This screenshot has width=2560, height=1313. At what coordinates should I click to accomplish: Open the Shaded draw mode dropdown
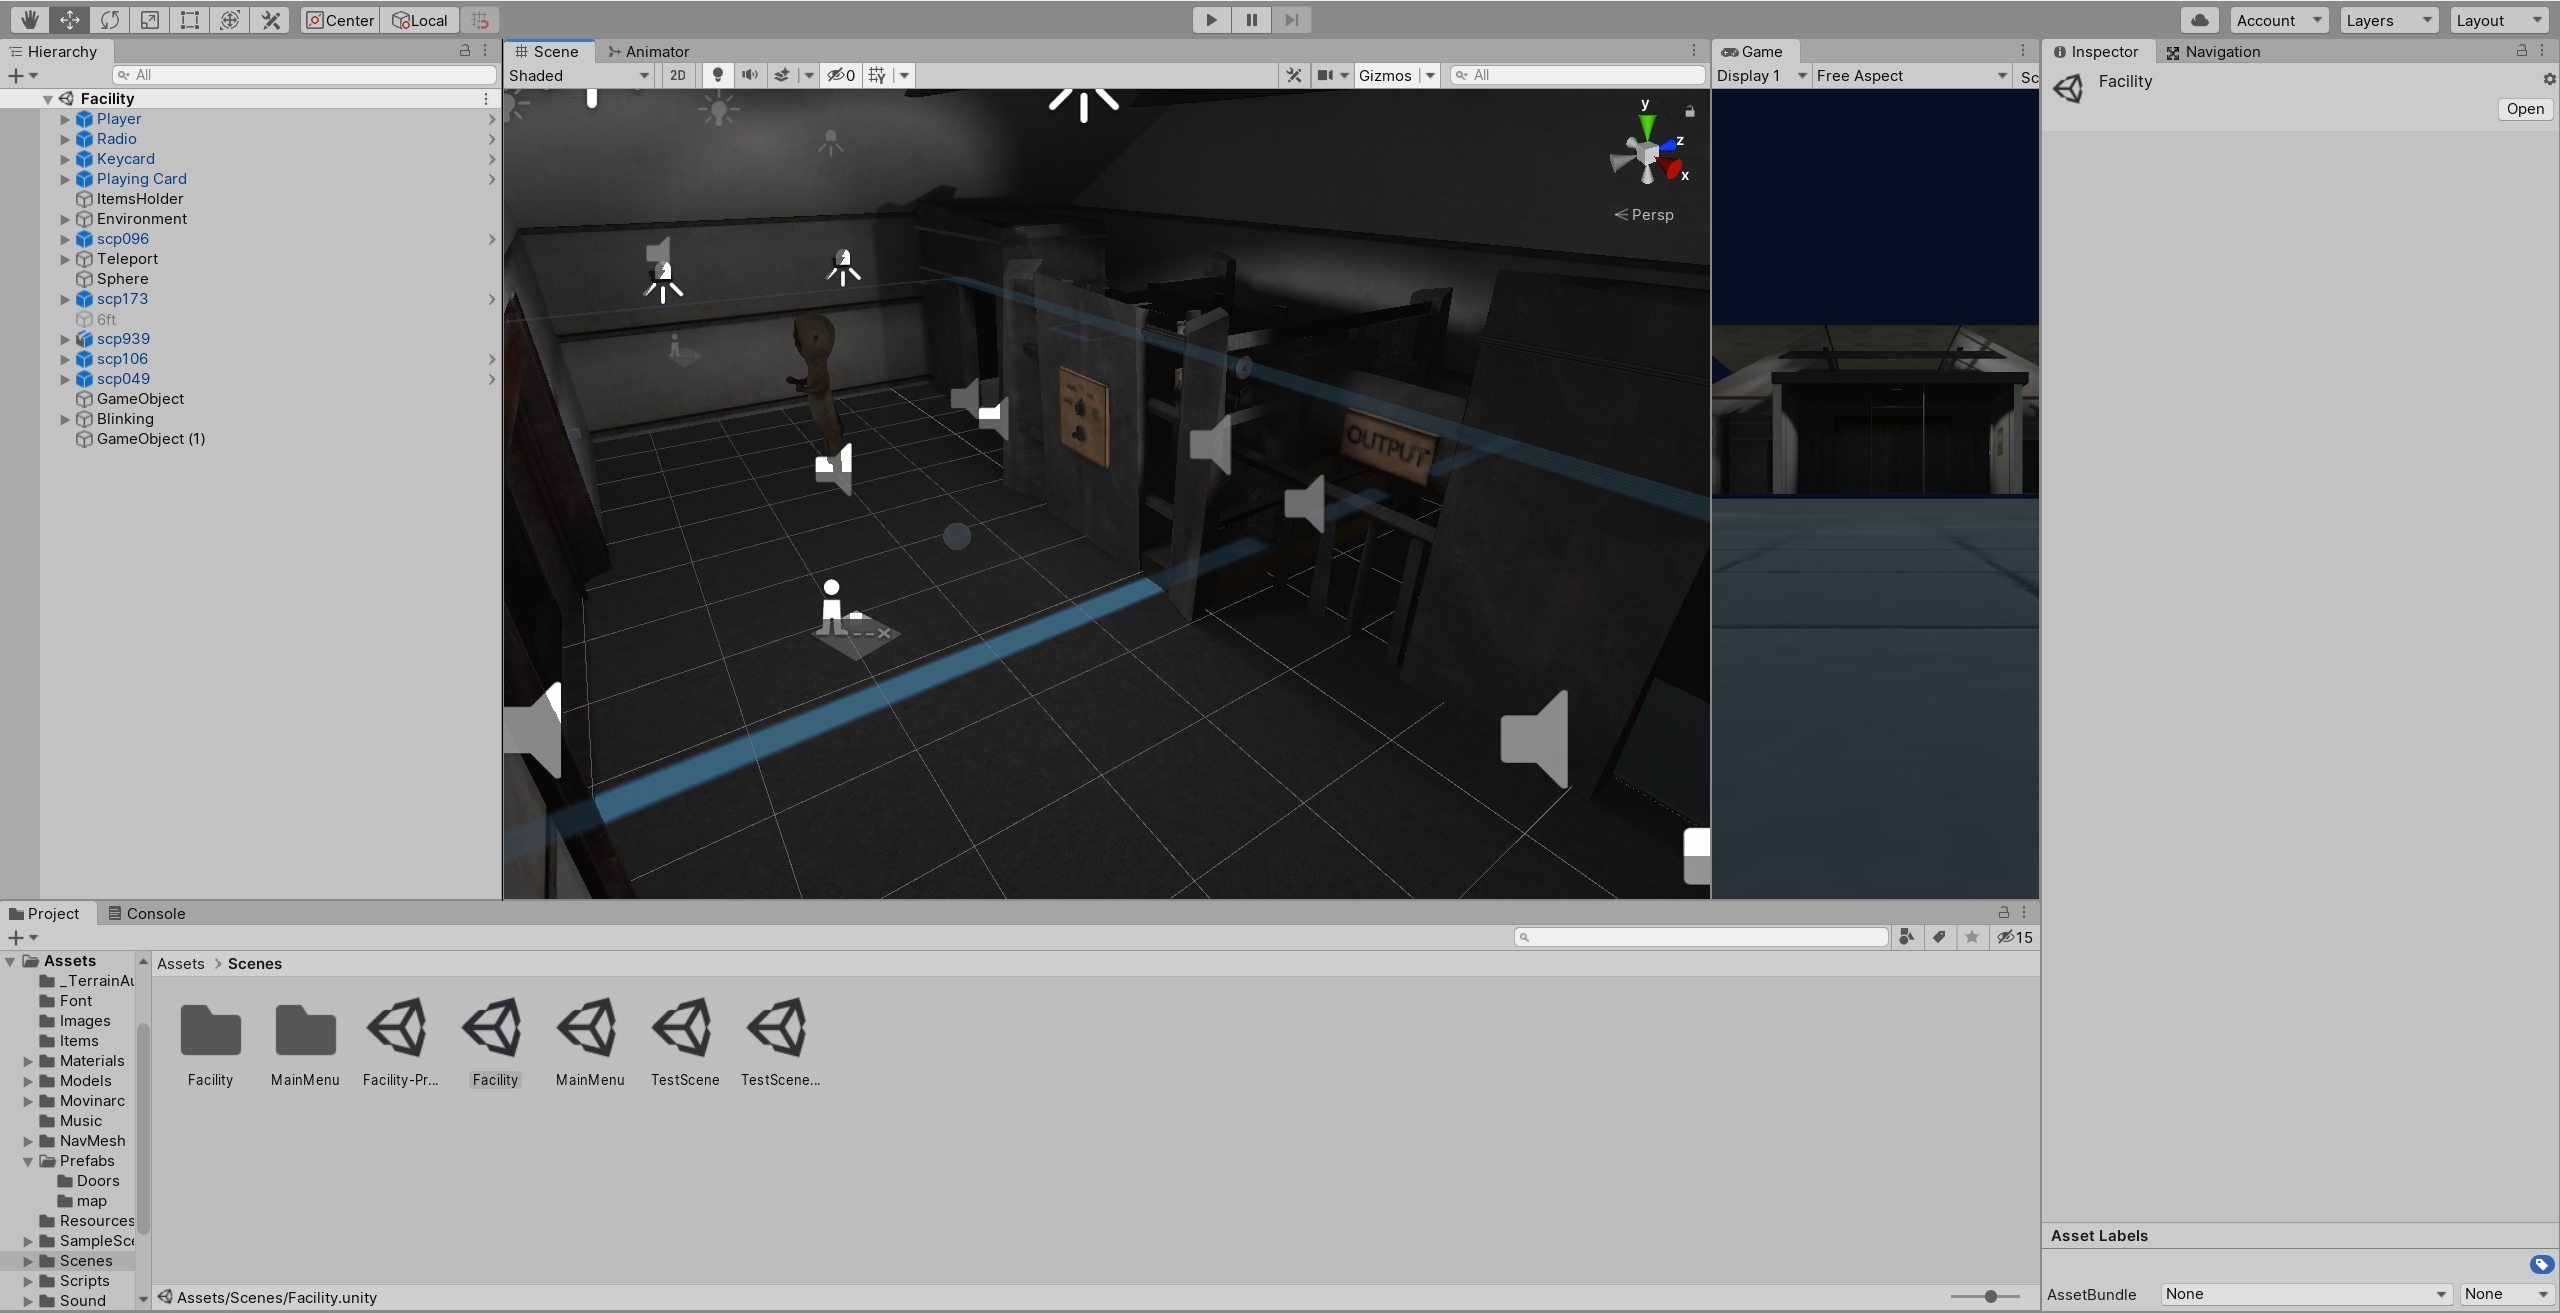579,75
